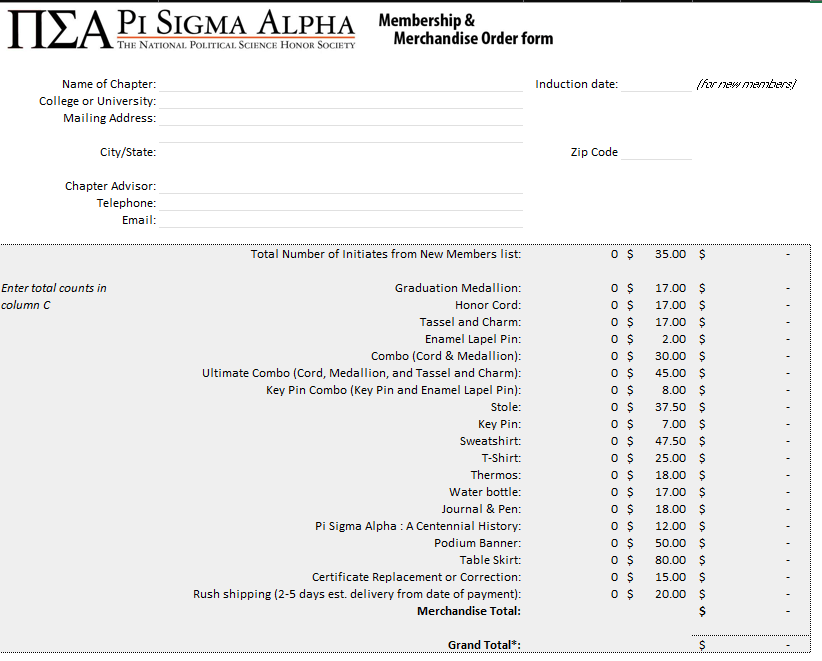Select the 25.00 T-Shirt price
Screen dimensions: 822x661
click(x=670, y=458)
